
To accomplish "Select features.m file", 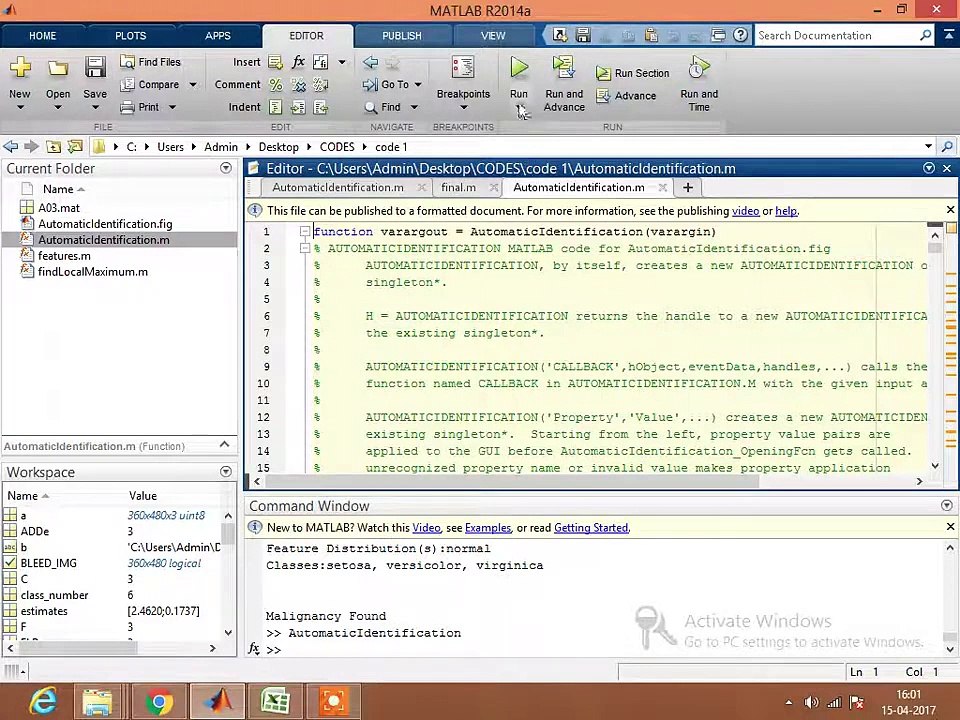I will [64, 255].
